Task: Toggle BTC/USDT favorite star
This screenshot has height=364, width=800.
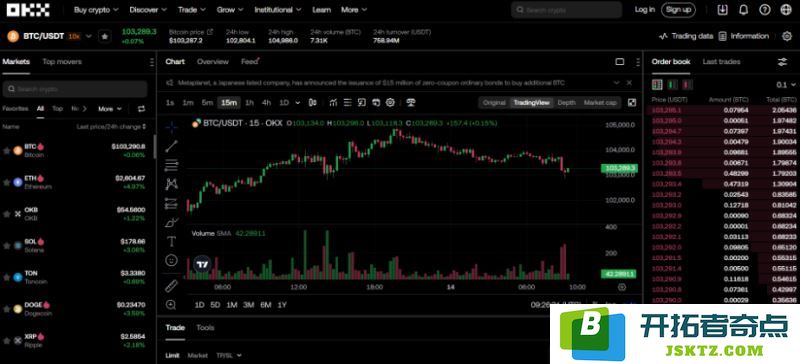Action: (x=105, y=36)
